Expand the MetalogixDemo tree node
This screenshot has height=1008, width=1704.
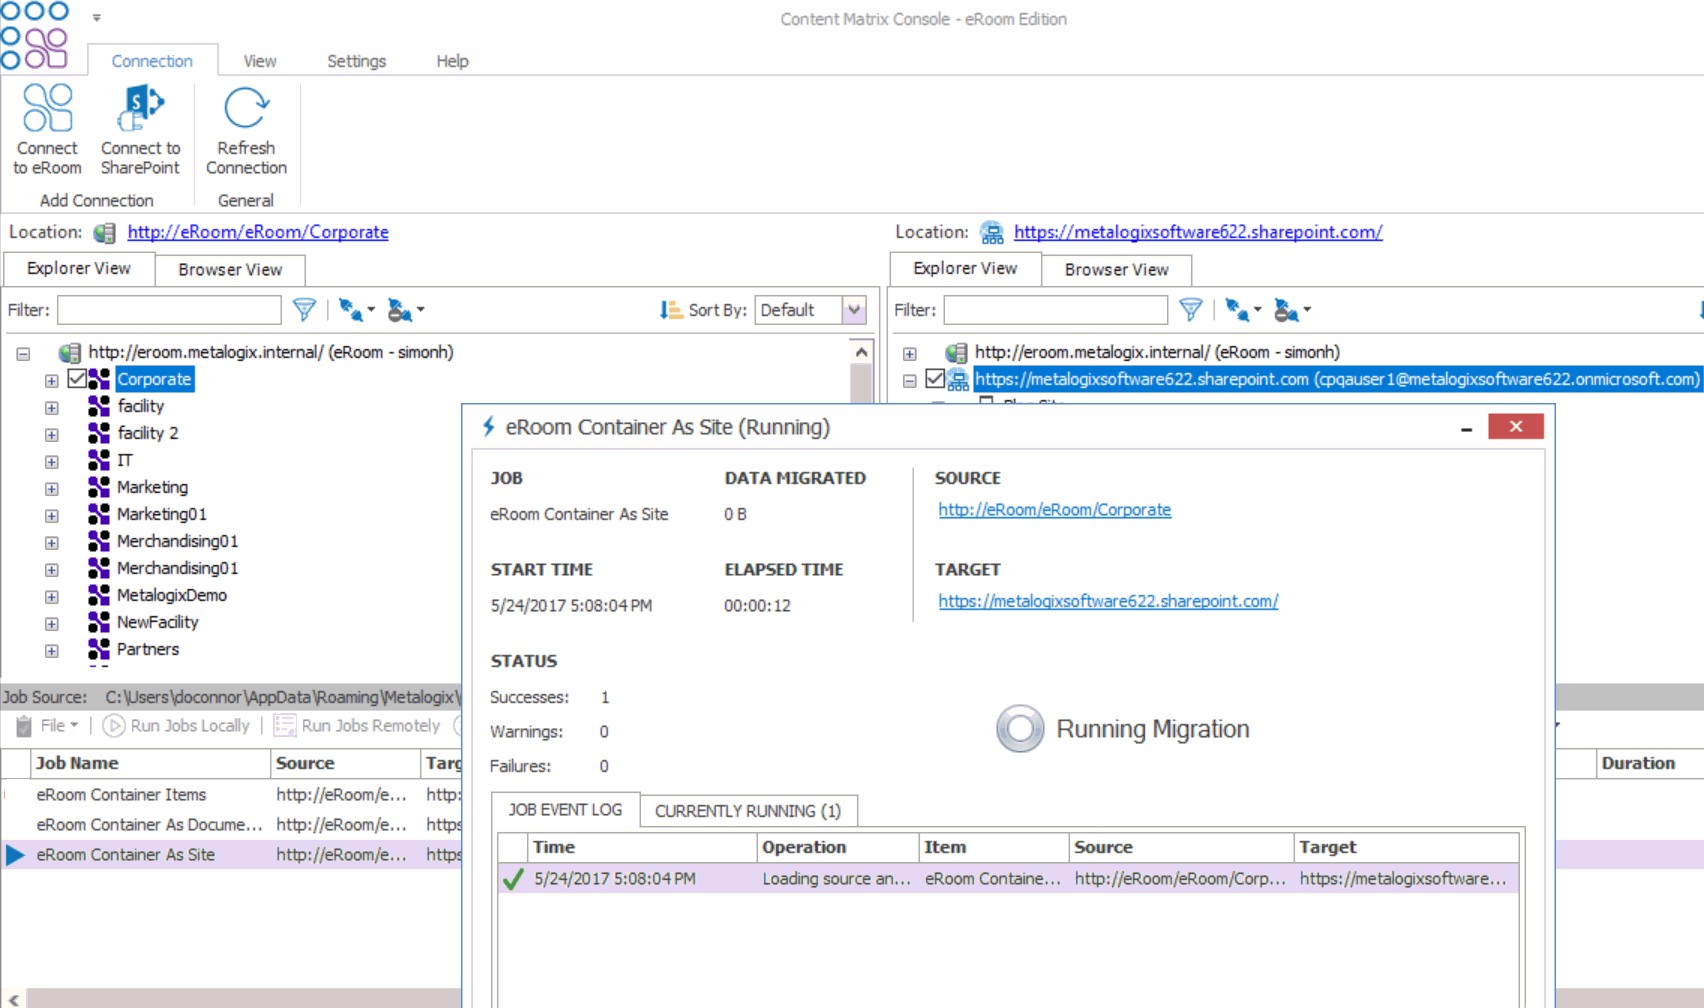[51, 596]
